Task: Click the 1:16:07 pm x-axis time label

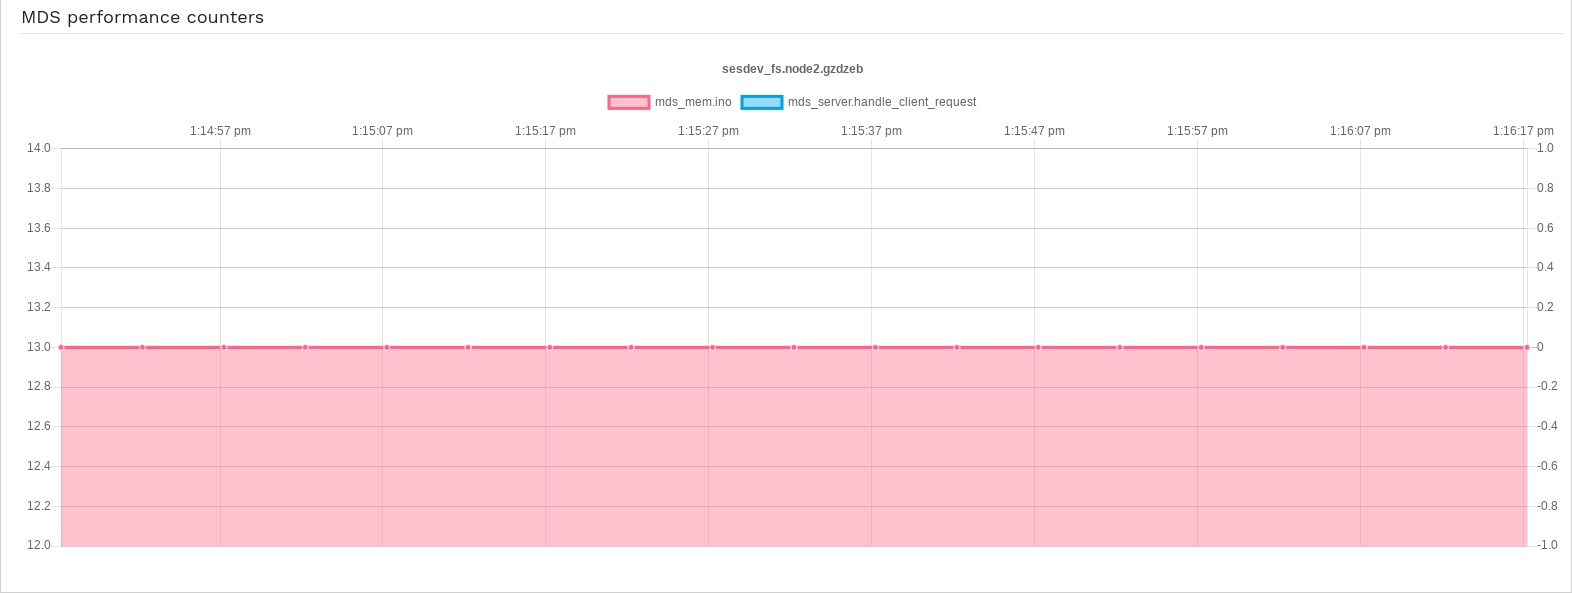Action: (x=1360, y=131)
